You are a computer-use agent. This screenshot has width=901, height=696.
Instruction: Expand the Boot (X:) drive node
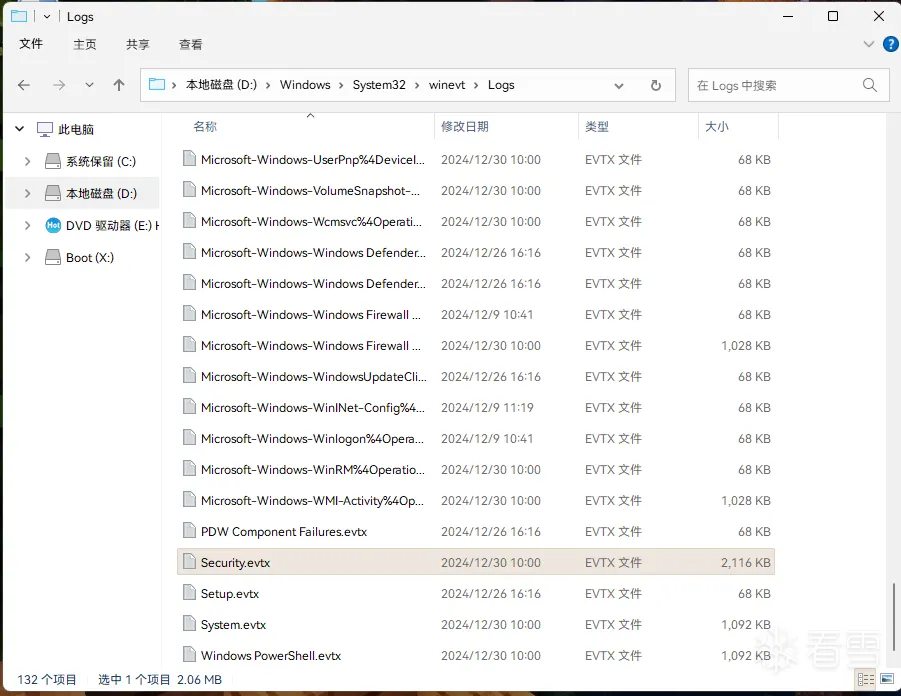point(27,257)
